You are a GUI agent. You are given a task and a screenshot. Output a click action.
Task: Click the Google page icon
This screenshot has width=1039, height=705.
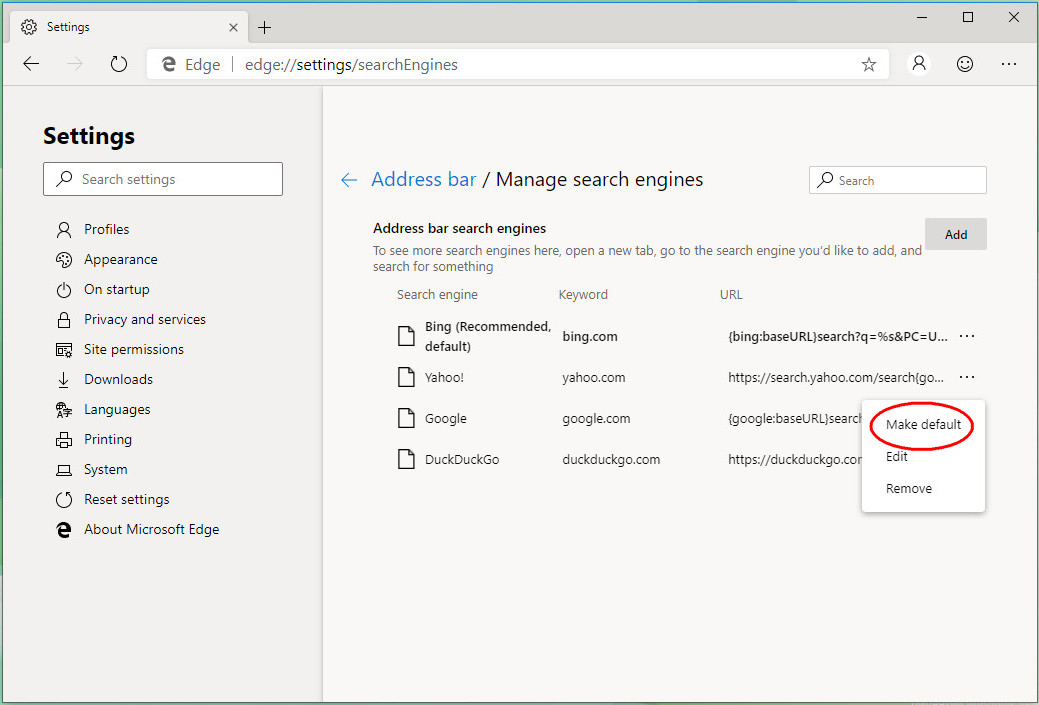406,419
